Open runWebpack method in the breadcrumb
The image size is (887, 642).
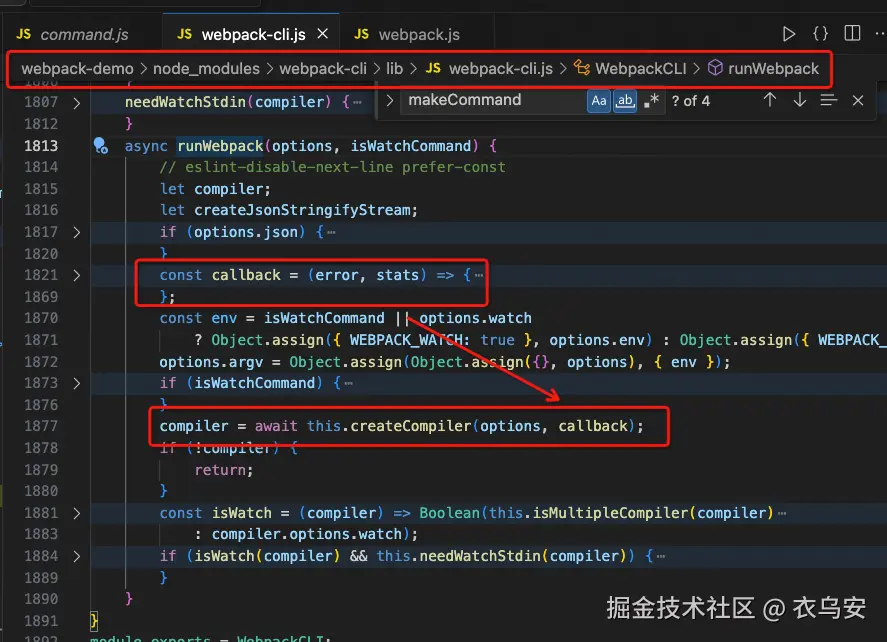click(763, 68)
